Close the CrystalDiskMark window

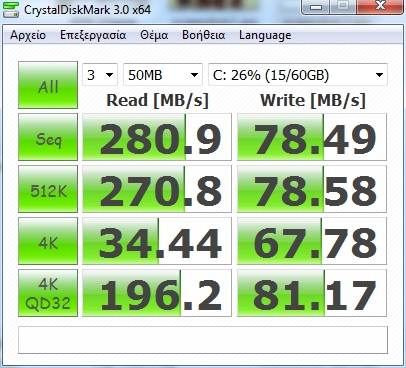tap(380, 6)
